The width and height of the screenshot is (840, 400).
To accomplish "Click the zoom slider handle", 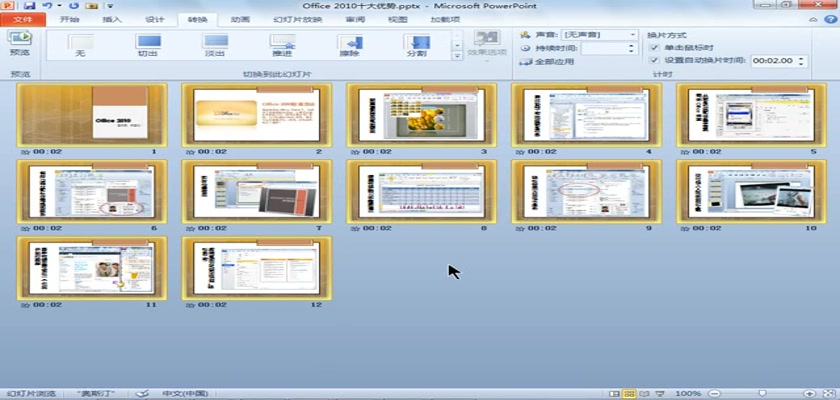I will 762,394.
